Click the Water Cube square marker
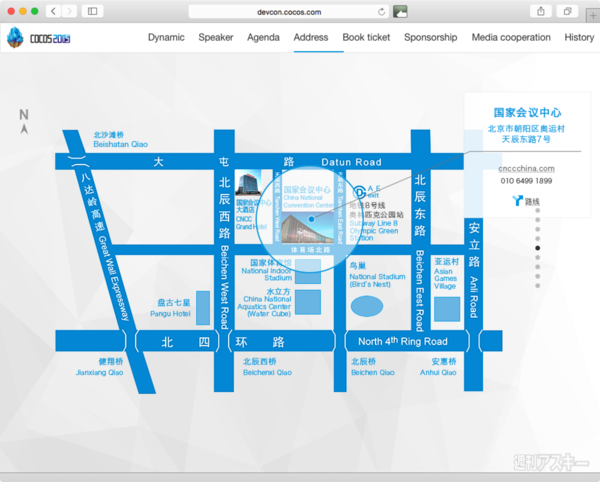Image resolution: width=600 pixels, height=482 pixels. click(308, 302)
